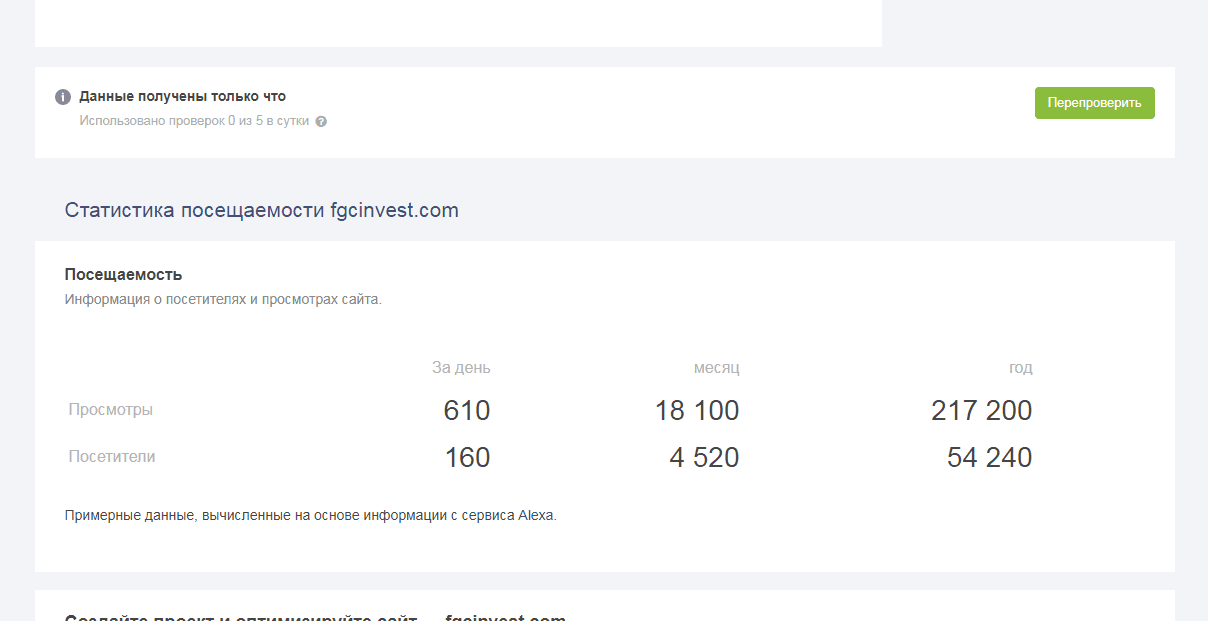
Task: Click the monthly visitors value 4 520
Action: [x=704, y=458]
